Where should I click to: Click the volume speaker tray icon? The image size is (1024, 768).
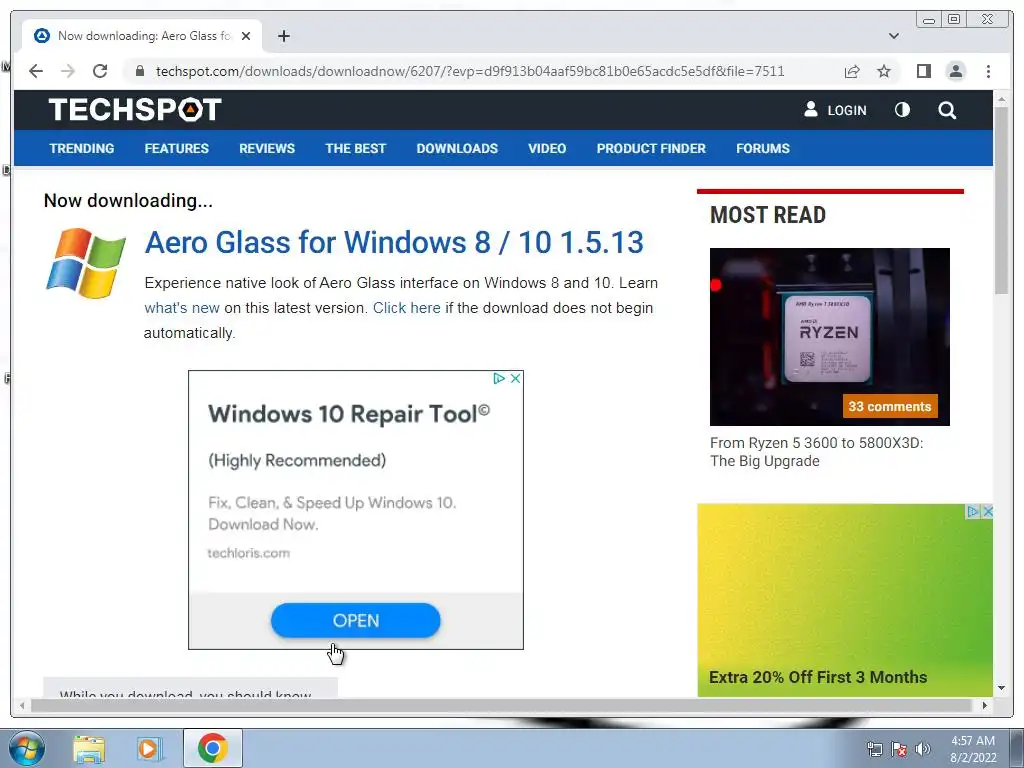[923, 750]
